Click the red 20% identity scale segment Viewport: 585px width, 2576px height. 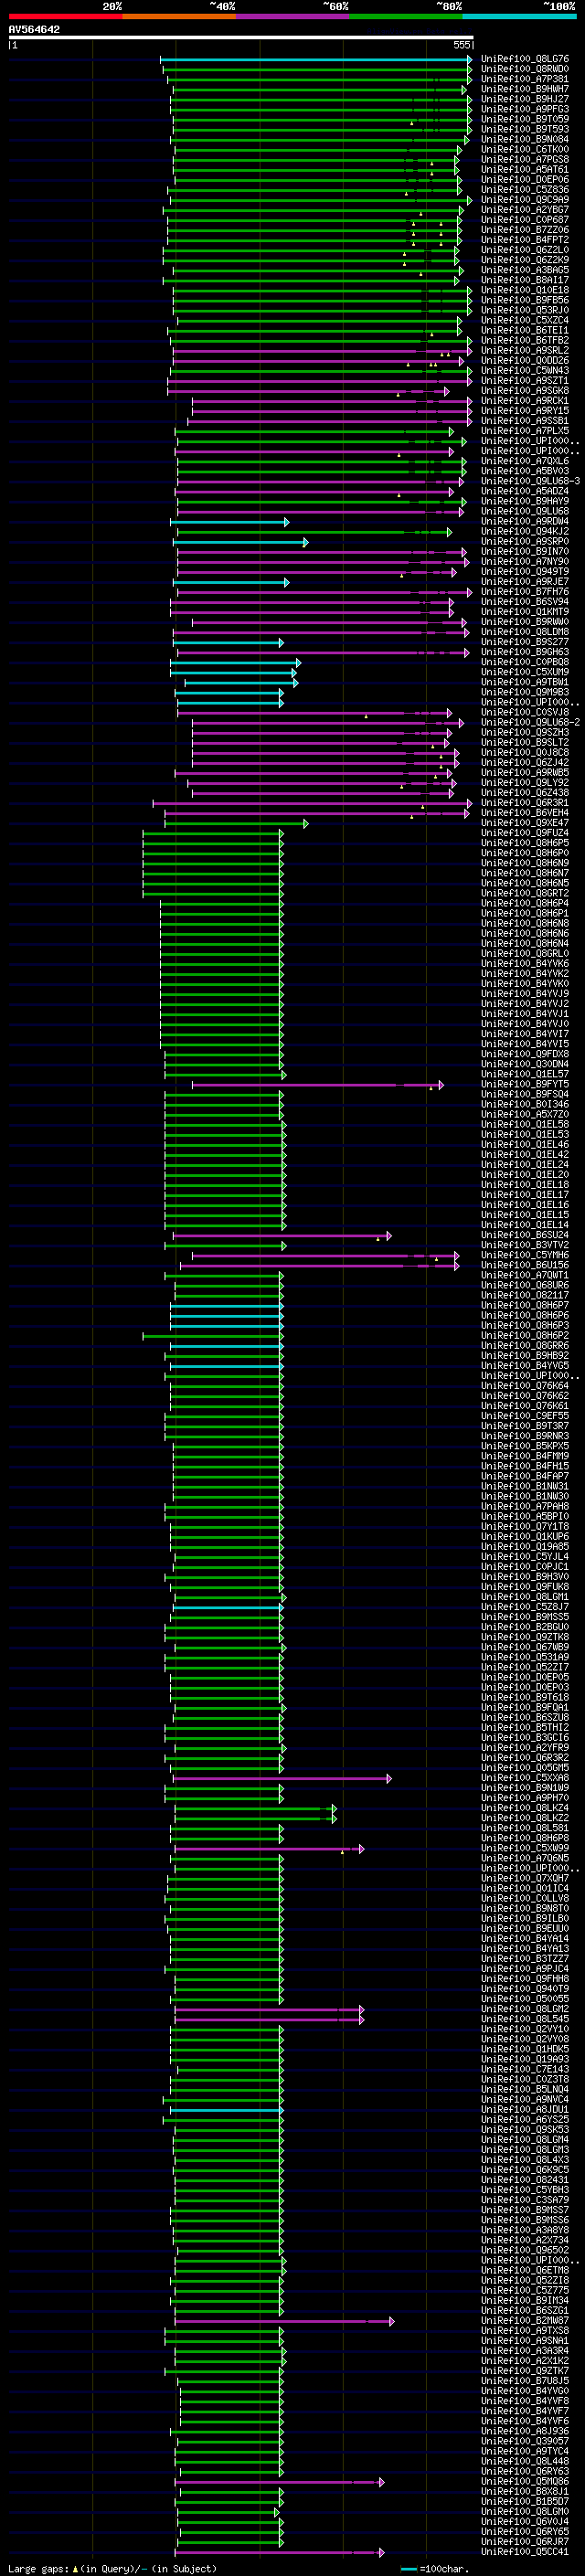click(x=65, y=17)
